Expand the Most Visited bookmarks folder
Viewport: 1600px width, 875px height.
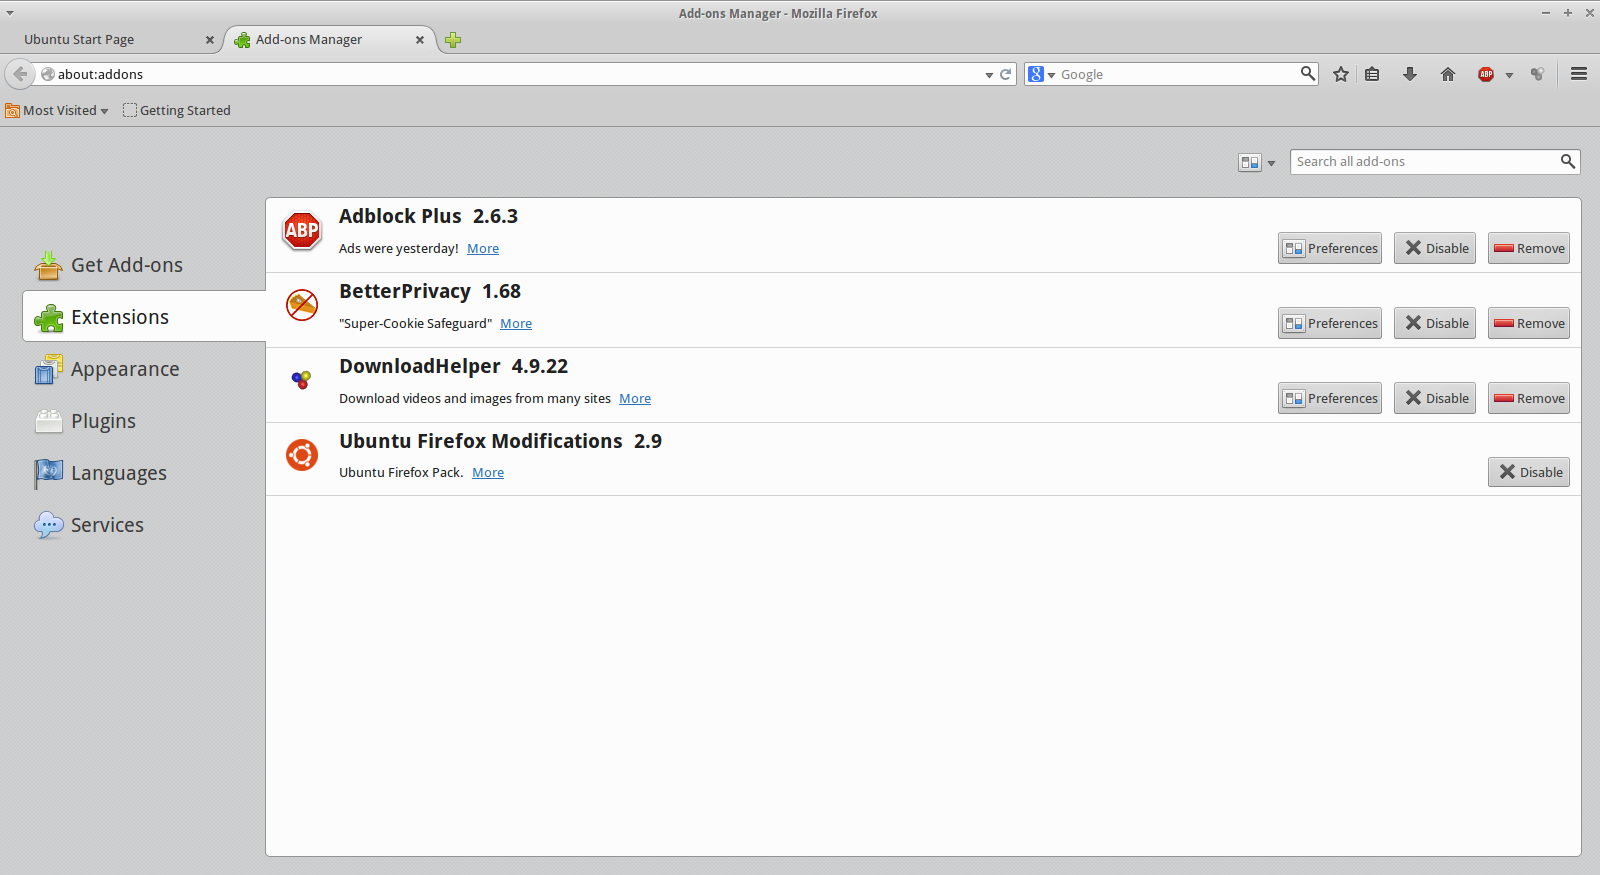pos(57,110)
